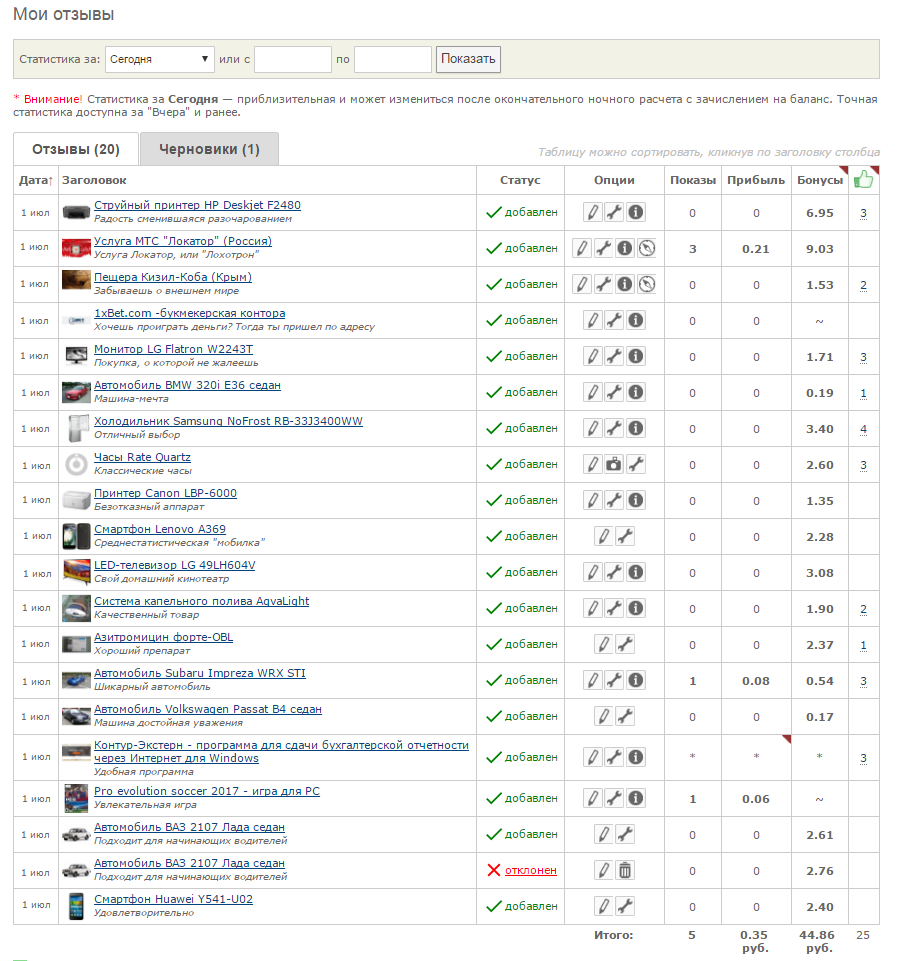Click the subtitle "Радость сменившаяся разочарованием"
This screenshot has height=961, width=908.
point(193,219)
